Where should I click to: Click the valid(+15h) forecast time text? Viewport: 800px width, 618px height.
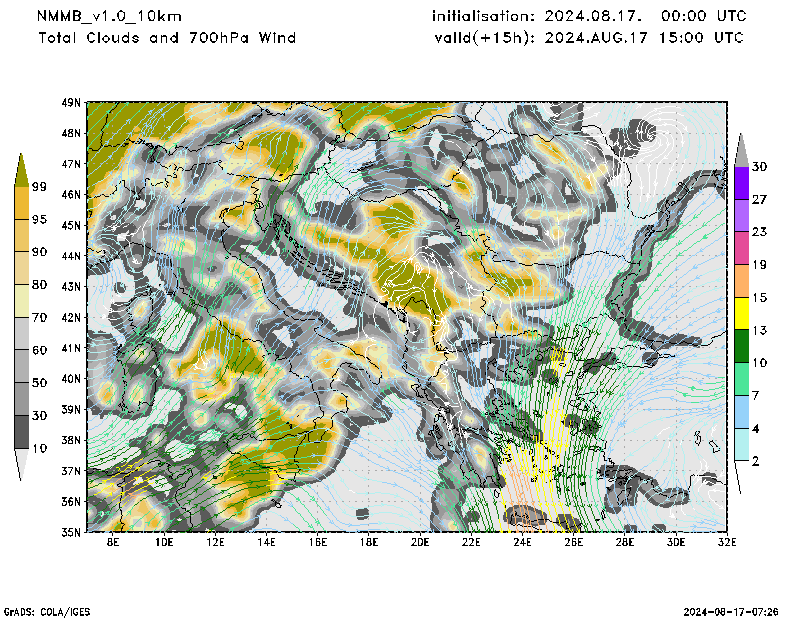point(589,38)
